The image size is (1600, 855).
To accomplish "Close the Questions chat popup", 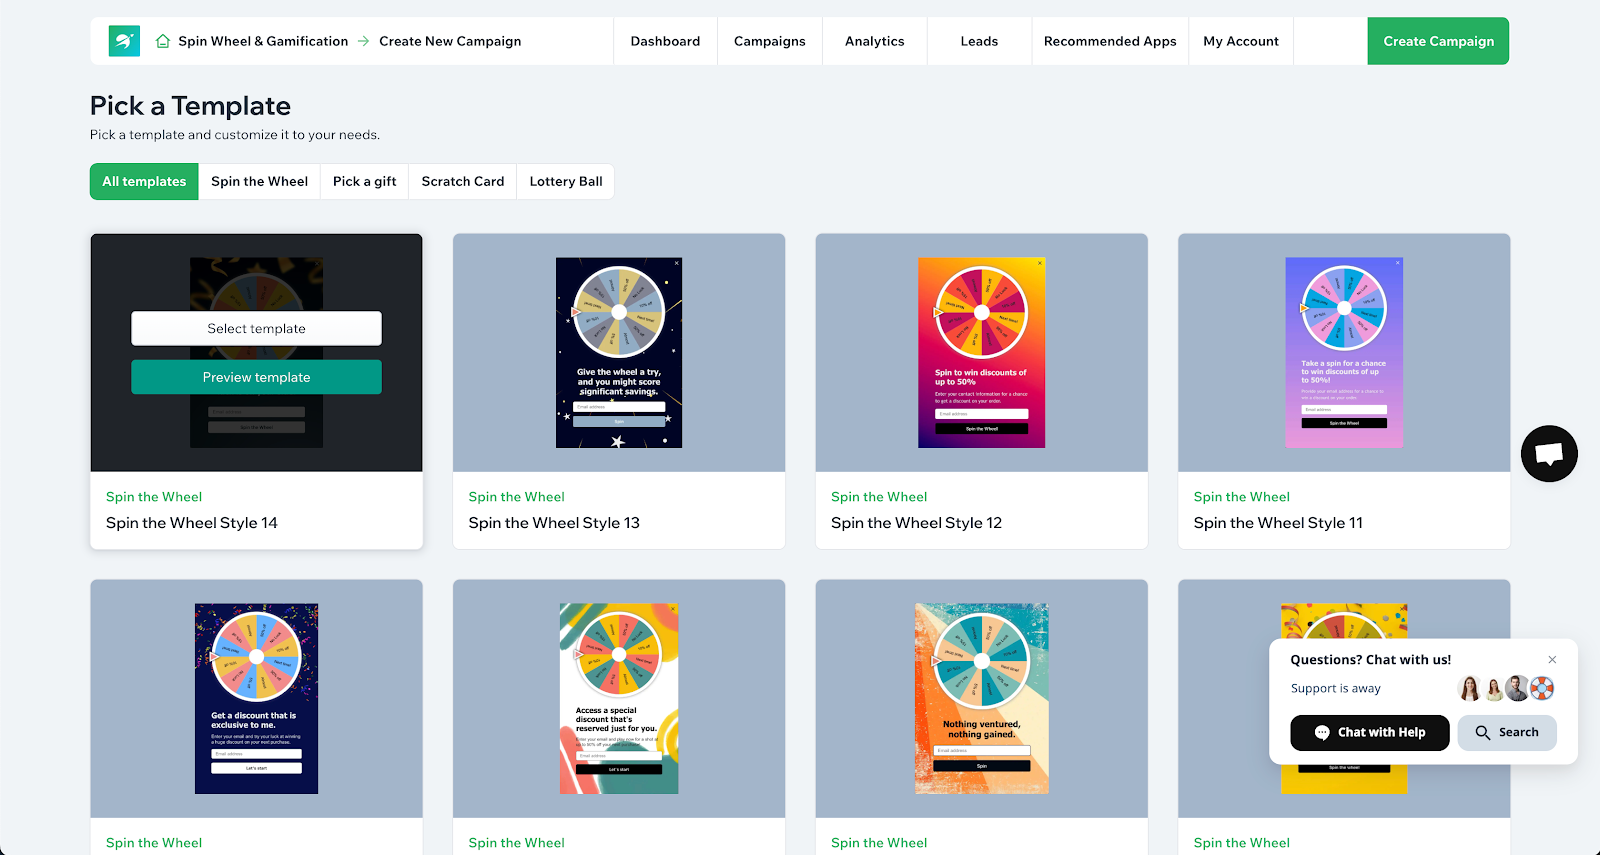I will (1552, 660).
